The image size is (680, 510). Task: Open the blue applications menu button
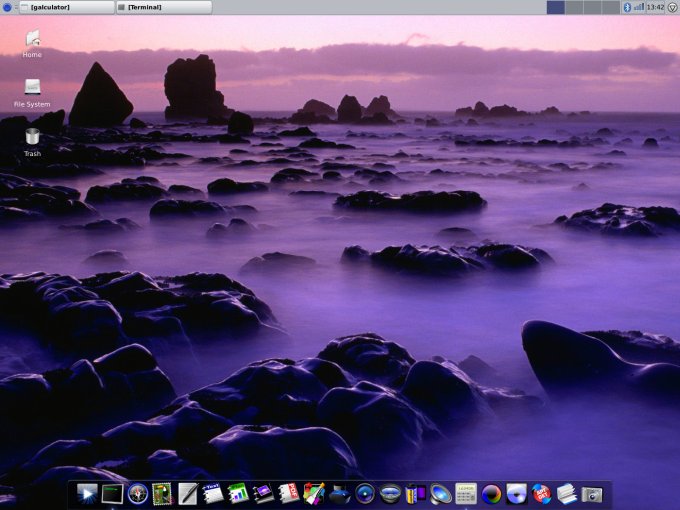8,7
